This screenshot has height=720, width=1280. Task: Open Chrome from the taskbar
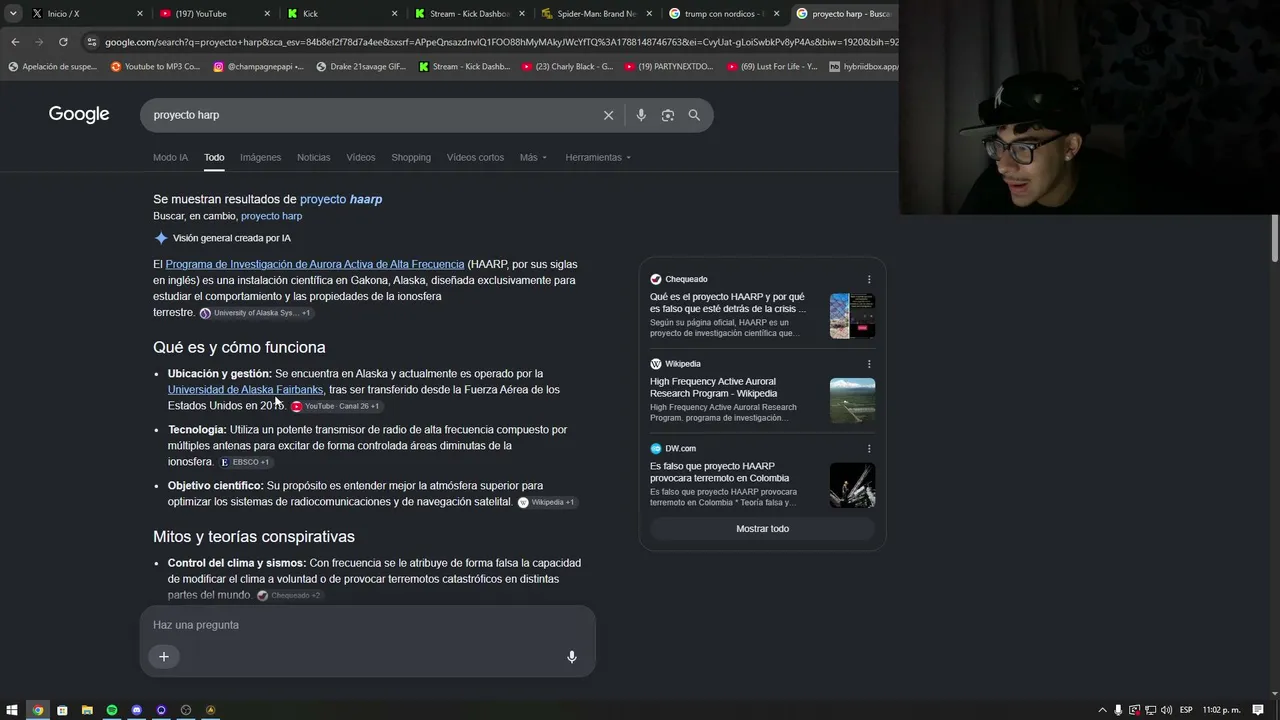pos(38,710)
